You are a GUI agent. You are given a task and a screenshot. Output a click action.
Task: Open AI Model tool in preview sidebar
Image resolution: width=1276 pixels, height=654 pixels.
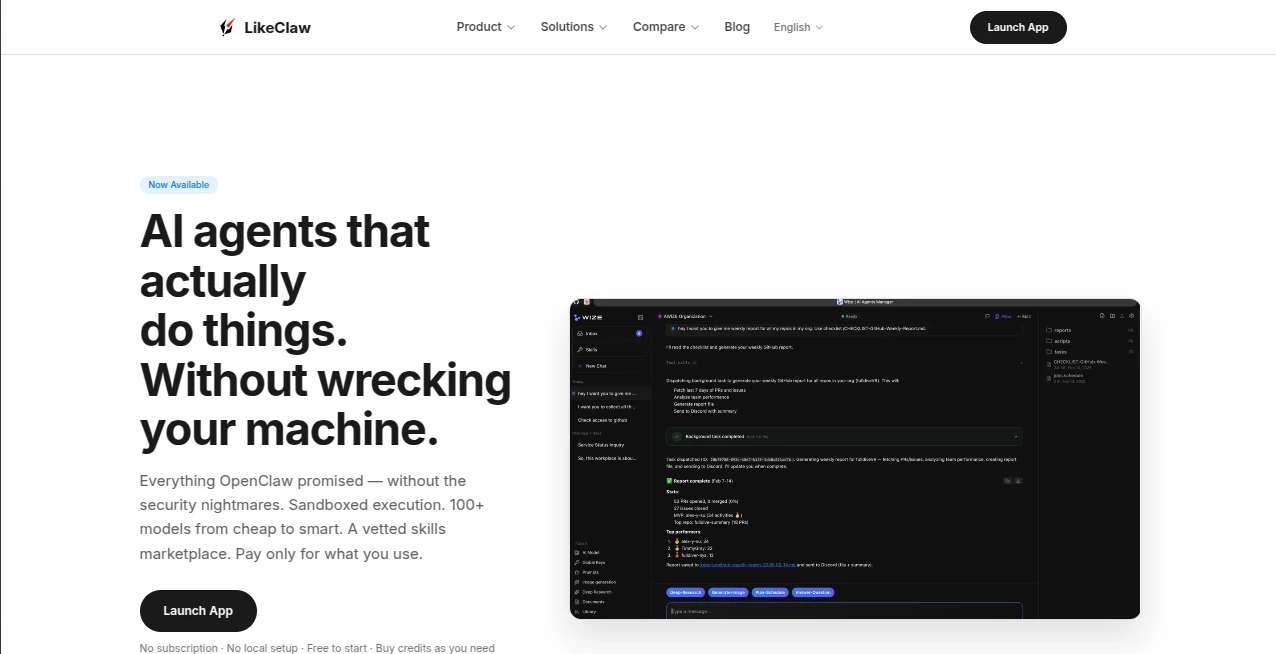588,552
